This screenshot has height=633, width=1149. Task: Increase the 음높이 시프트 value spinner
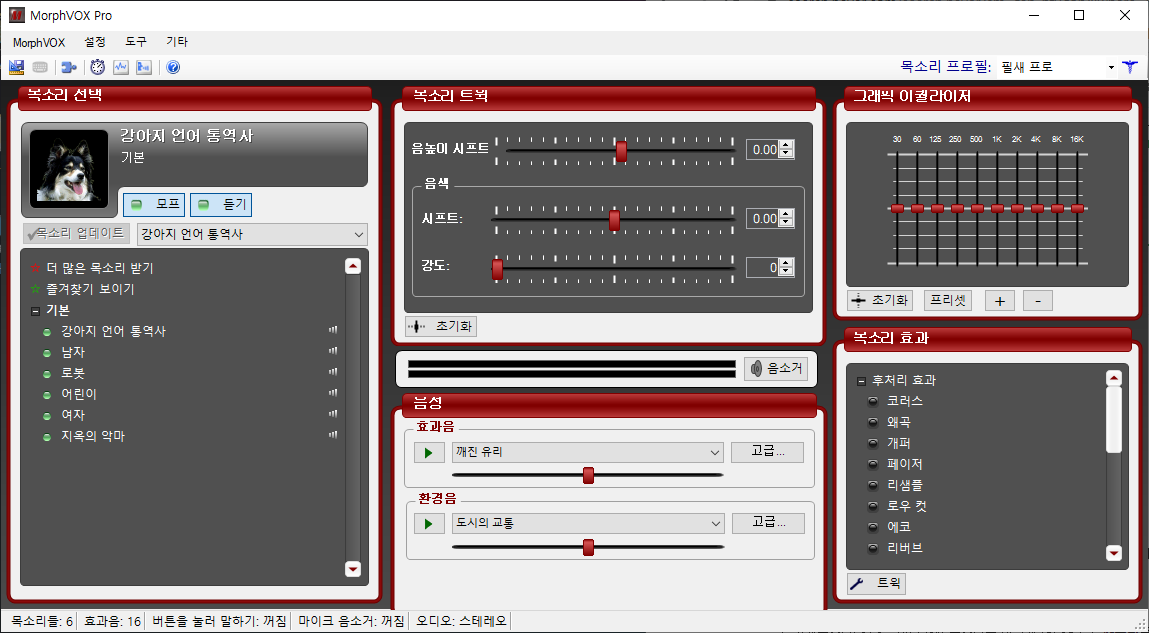pyautogui.click(x=786, y=145)
